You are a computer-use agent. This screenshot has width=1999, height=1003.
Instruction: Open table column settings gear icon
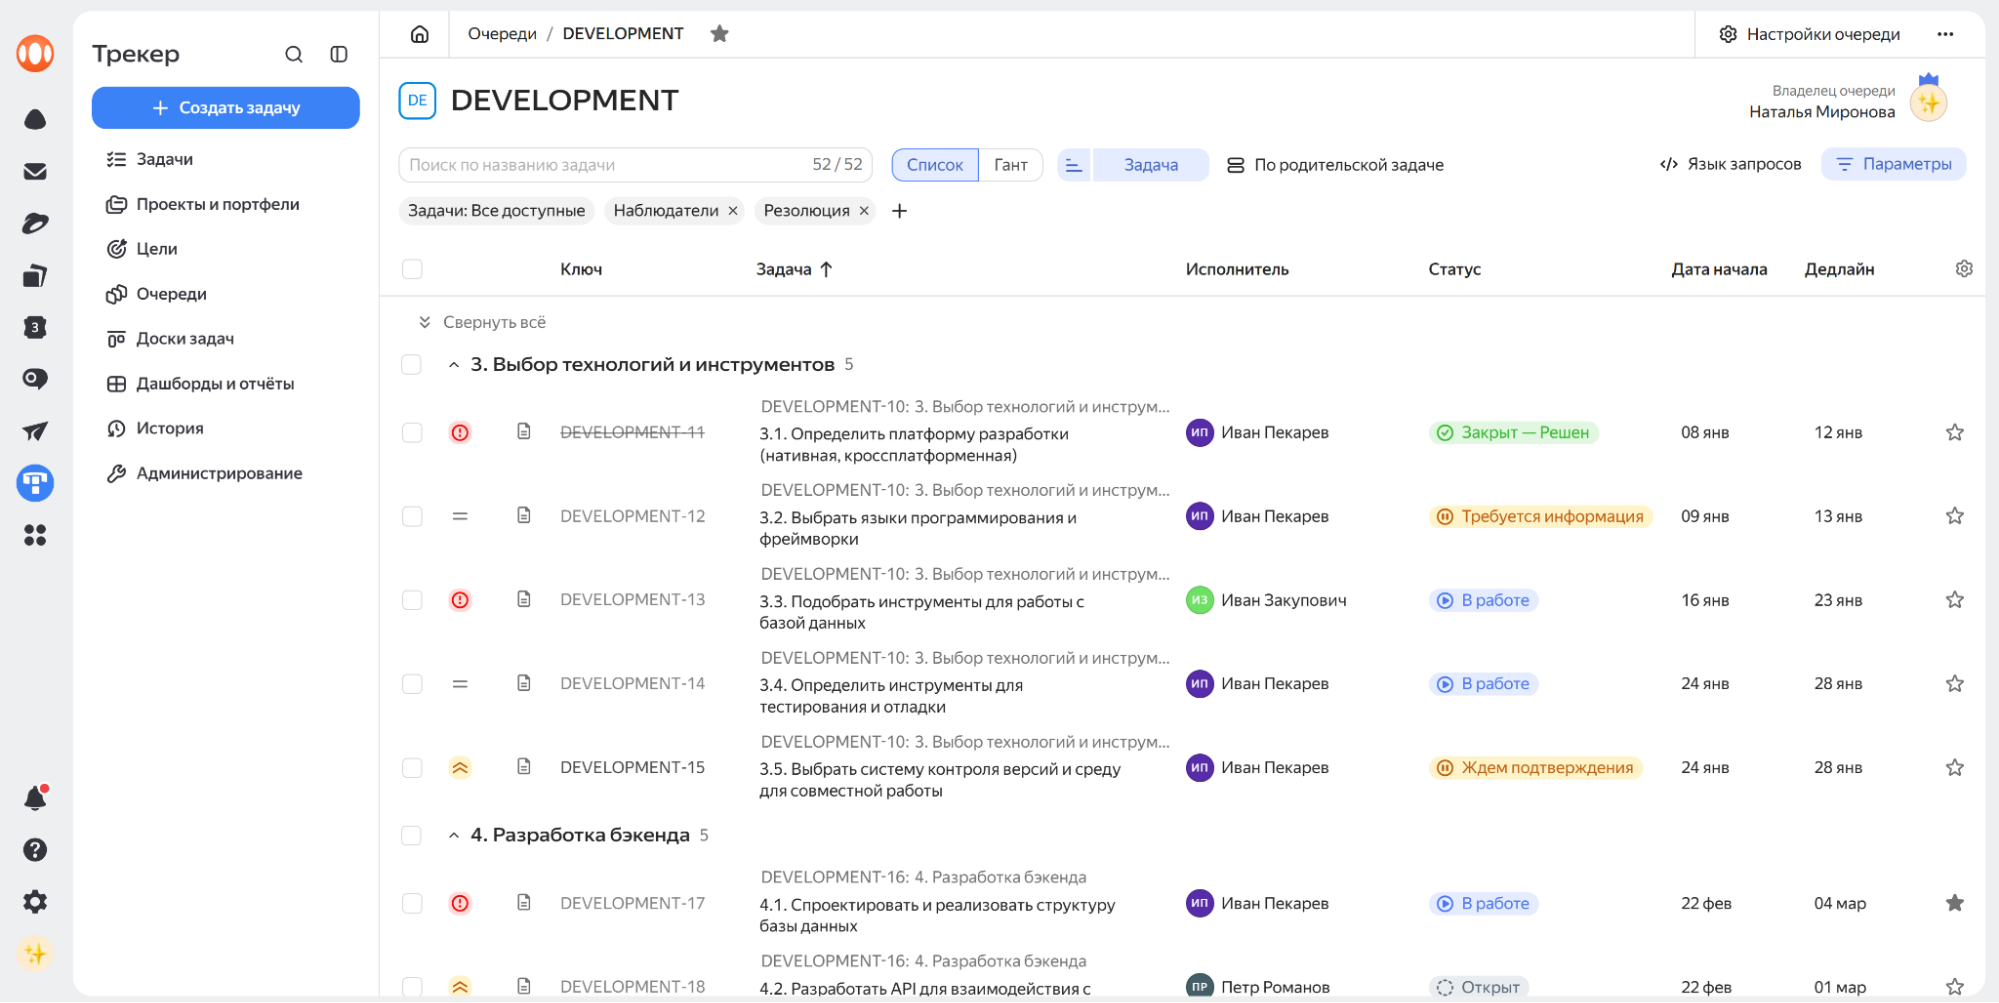[1963, 269]
